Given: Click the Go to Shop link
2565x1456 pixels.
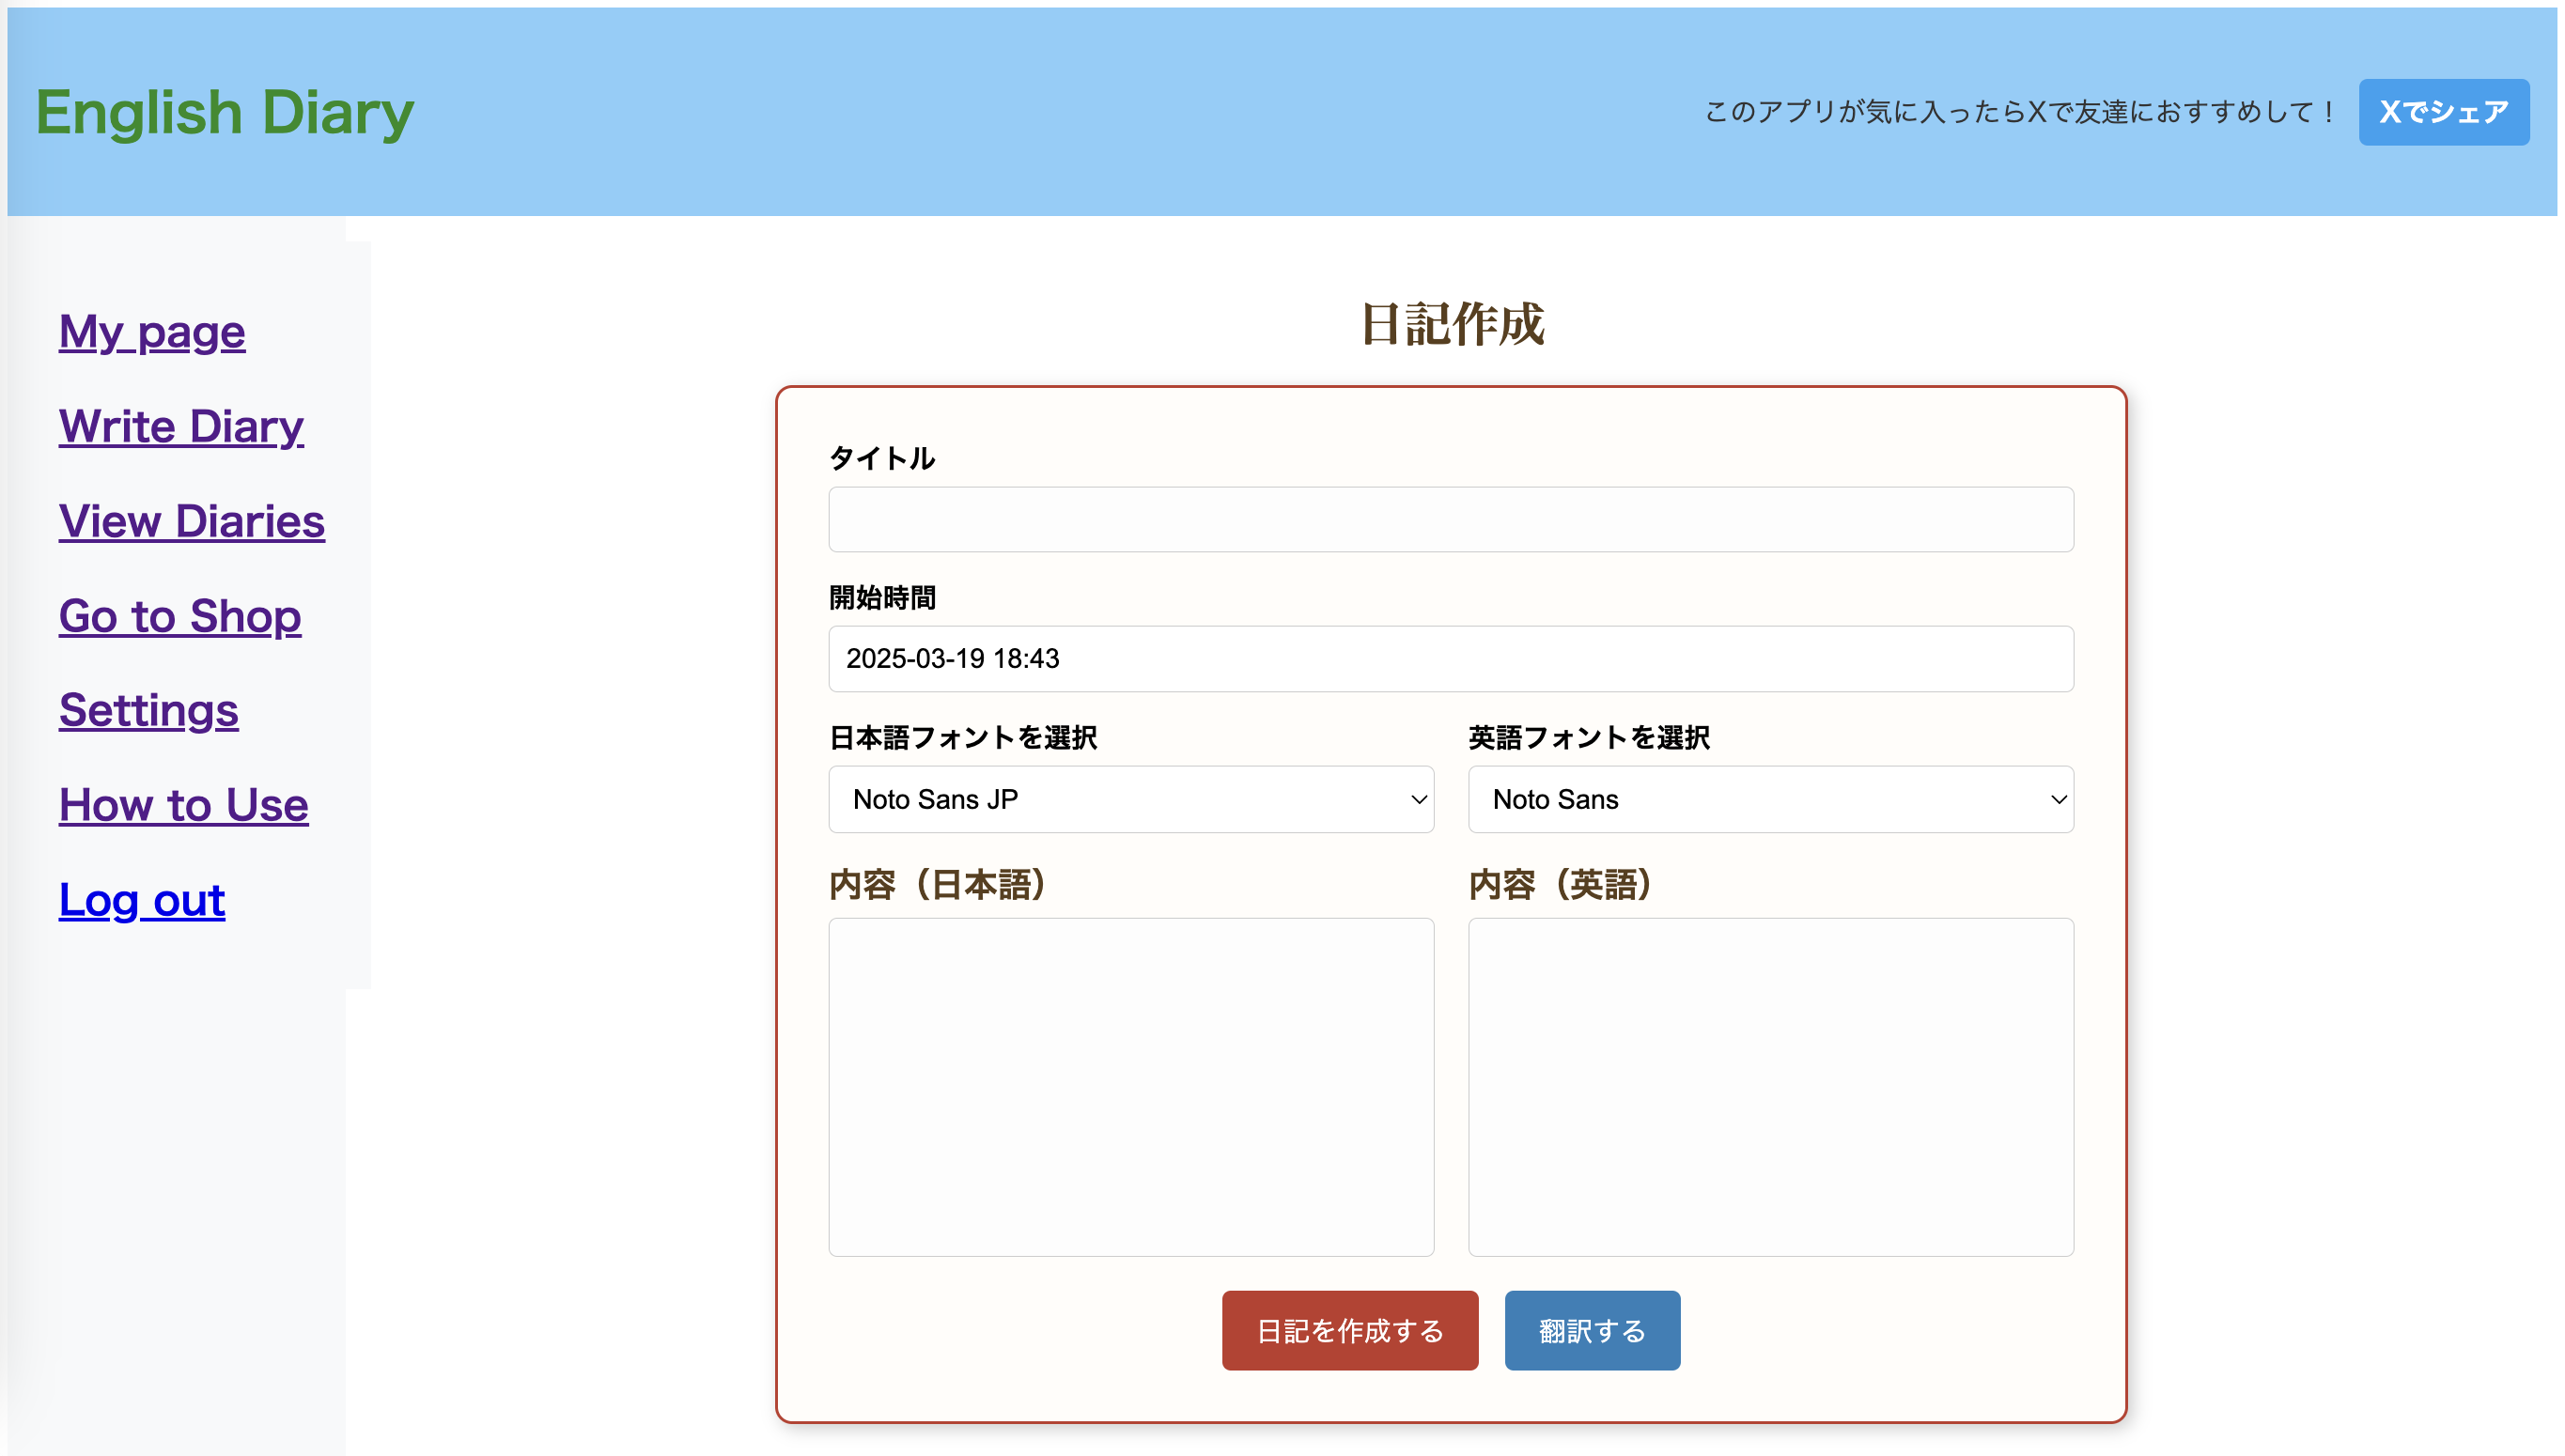Looking at the screenshot, I should pyautogui.click(x=180, y=616).
